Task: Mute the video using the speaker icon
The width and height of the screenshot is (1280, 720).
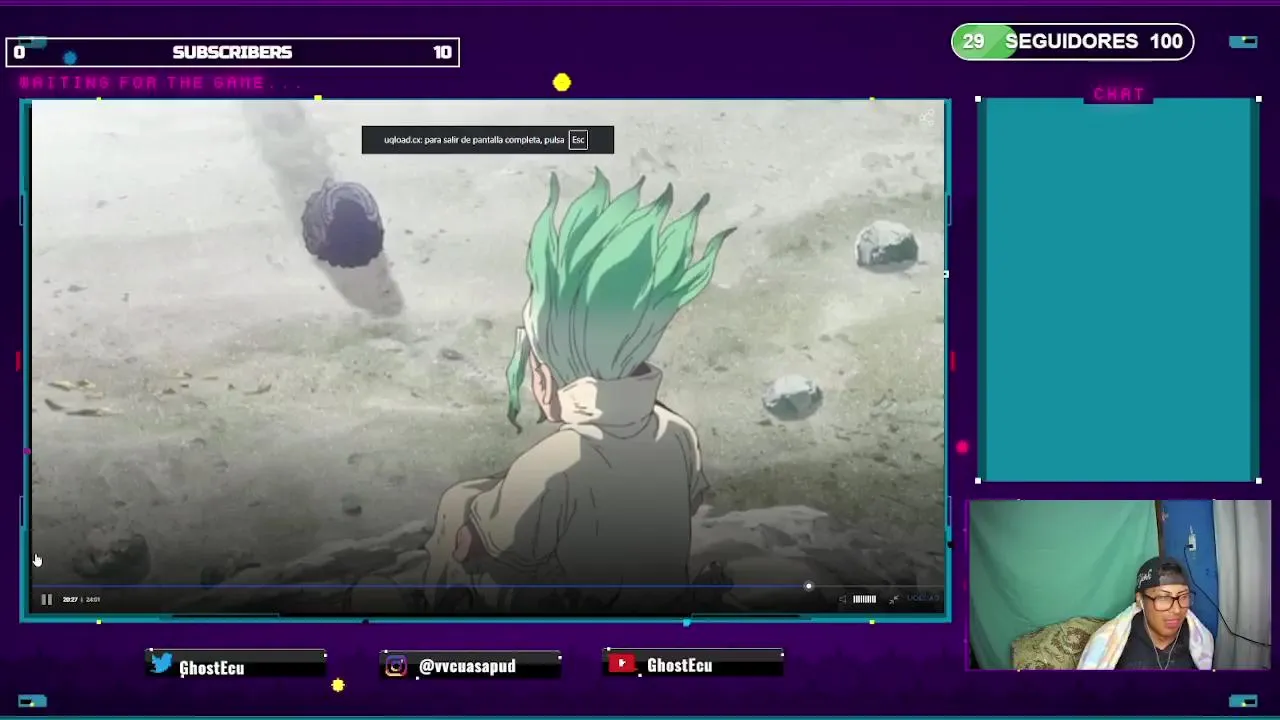Action: [x=842, y=599]
